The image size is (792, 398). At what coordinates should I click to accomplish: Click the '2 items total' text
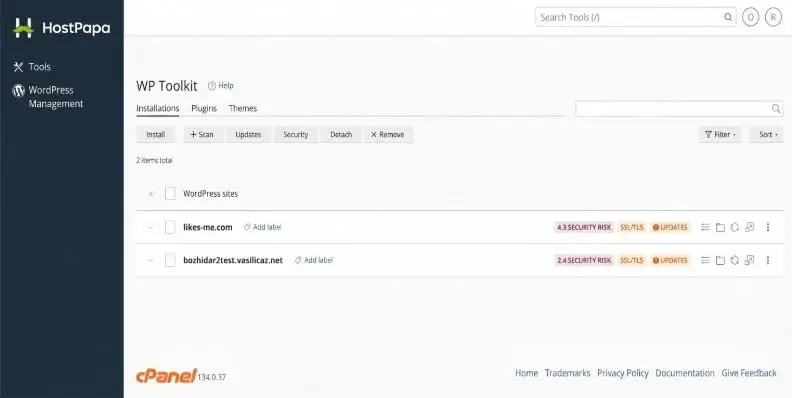155,161
